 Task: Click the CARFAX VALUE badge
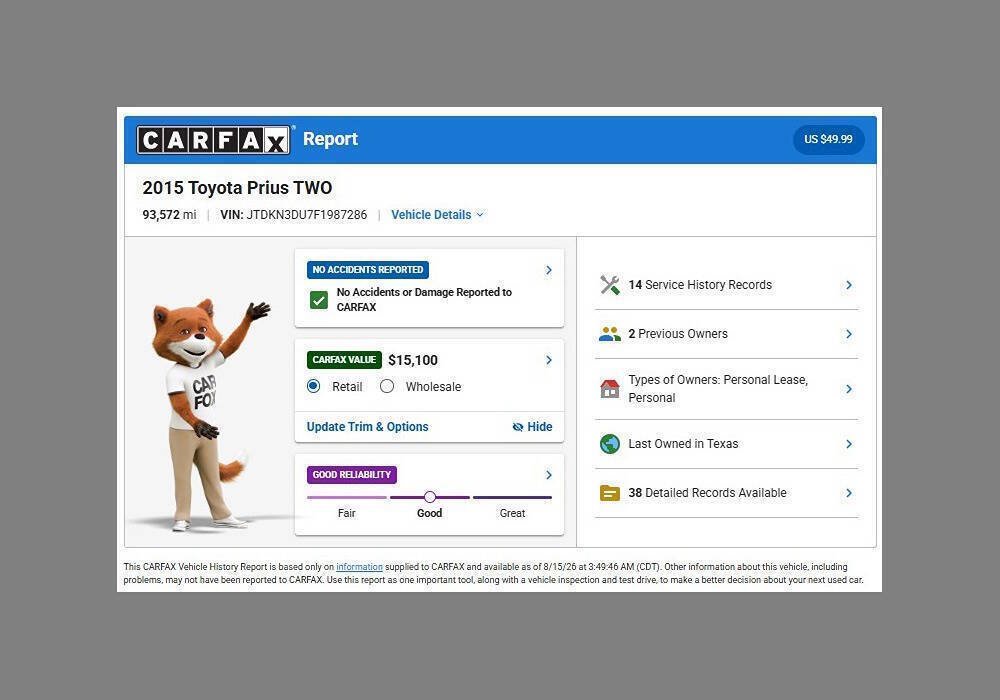coord(344,360)
